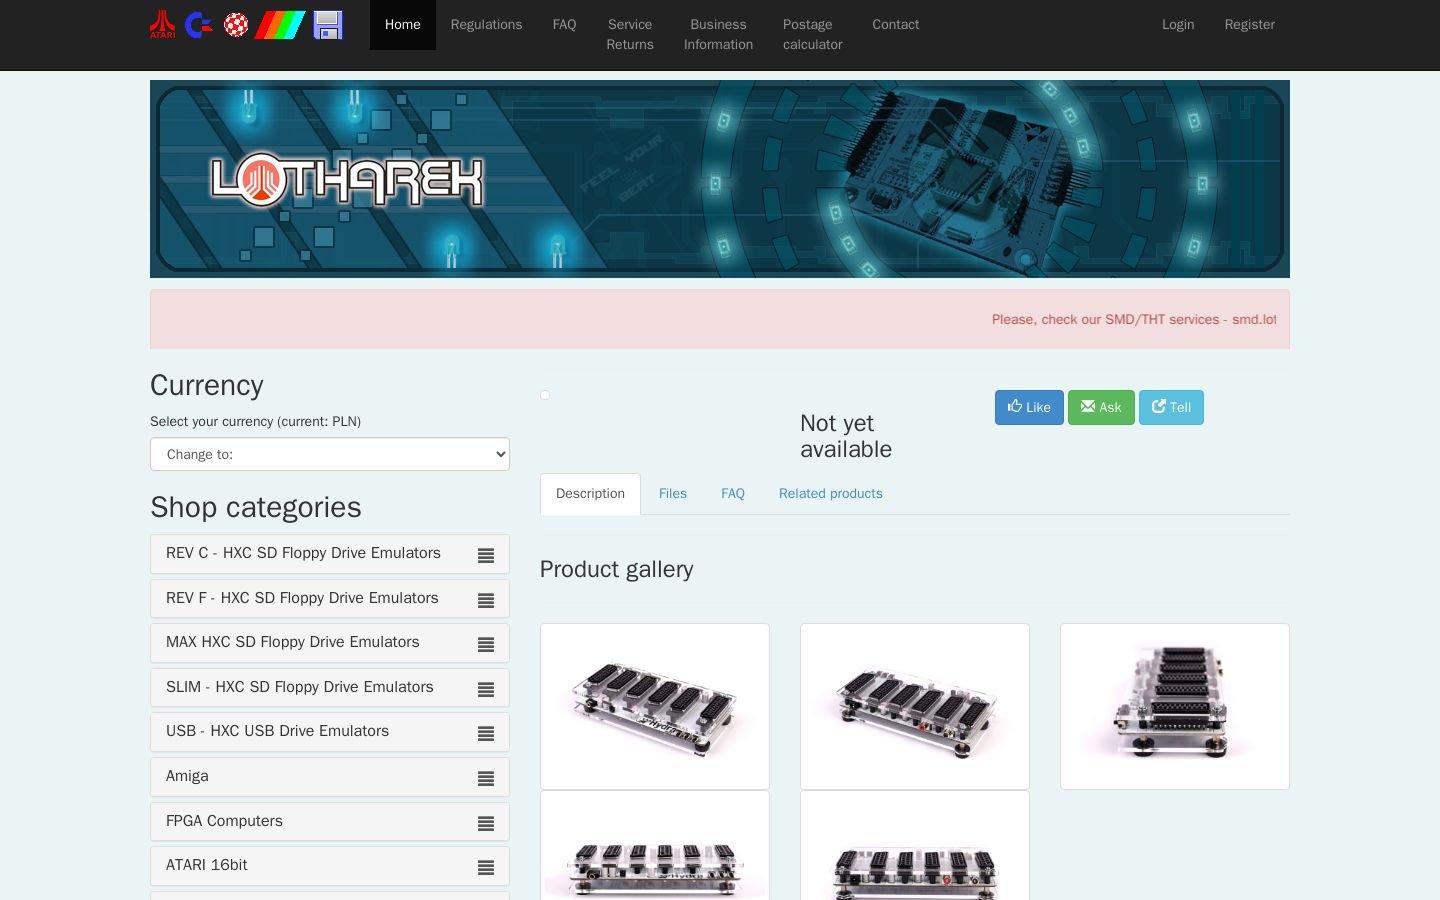Open list for REV C floppy emulators
Viewport: 1440px width, 900px height.
(x=486, y=555)
